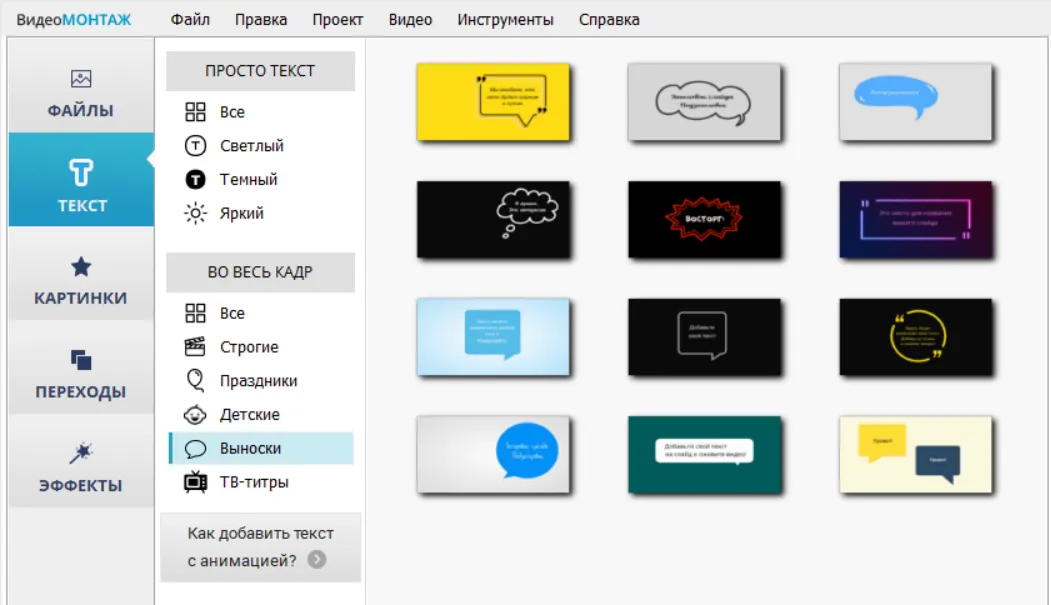1051x605 pixels.
Task: Click the Праздники balloon icon
Action: tap(195, 380)
